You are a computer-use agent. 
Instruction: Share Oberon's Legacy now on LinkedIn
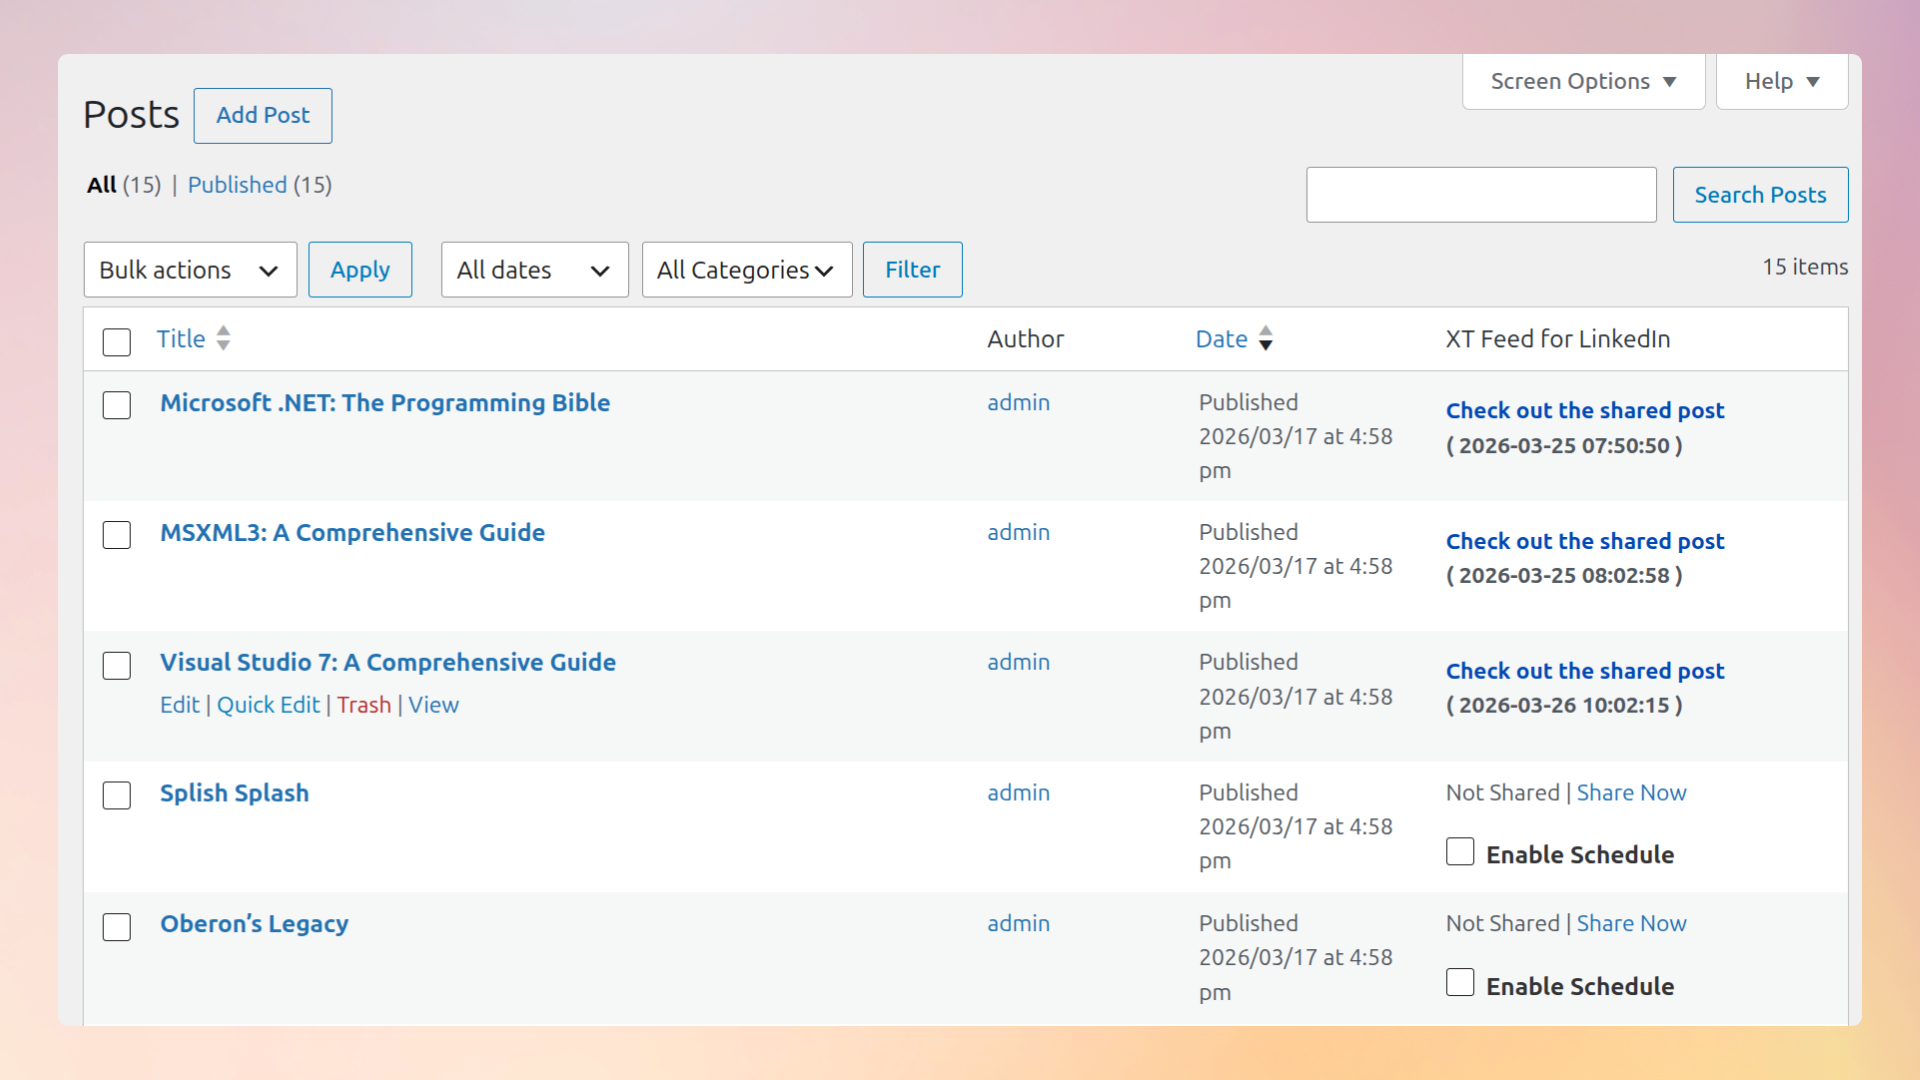pos(1631,924)
